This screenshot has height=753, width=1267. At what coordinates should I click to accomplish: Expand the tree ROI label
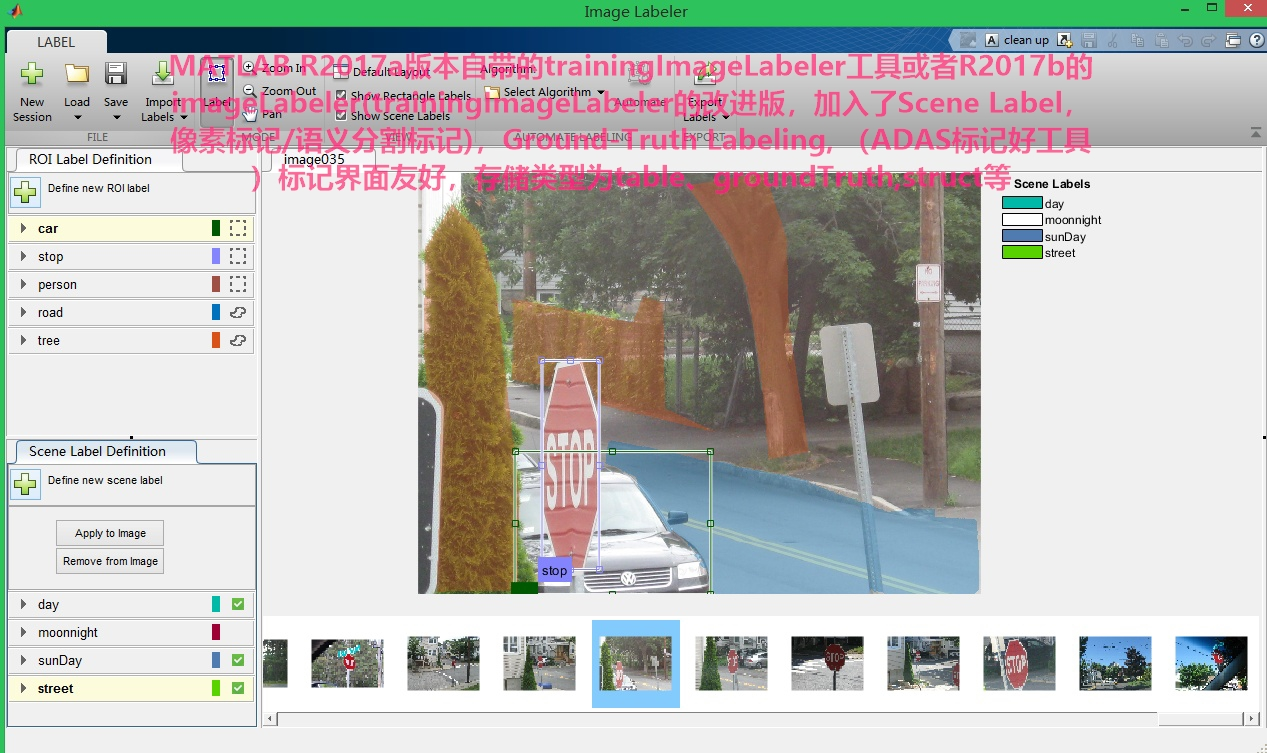(x=23, y=340)
